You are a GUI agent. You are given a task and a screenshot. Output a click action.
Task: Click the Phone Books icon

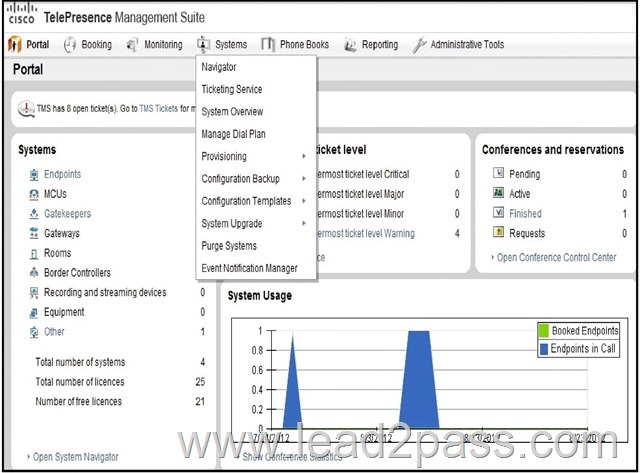pyautogui.click(x=268, y=44)
